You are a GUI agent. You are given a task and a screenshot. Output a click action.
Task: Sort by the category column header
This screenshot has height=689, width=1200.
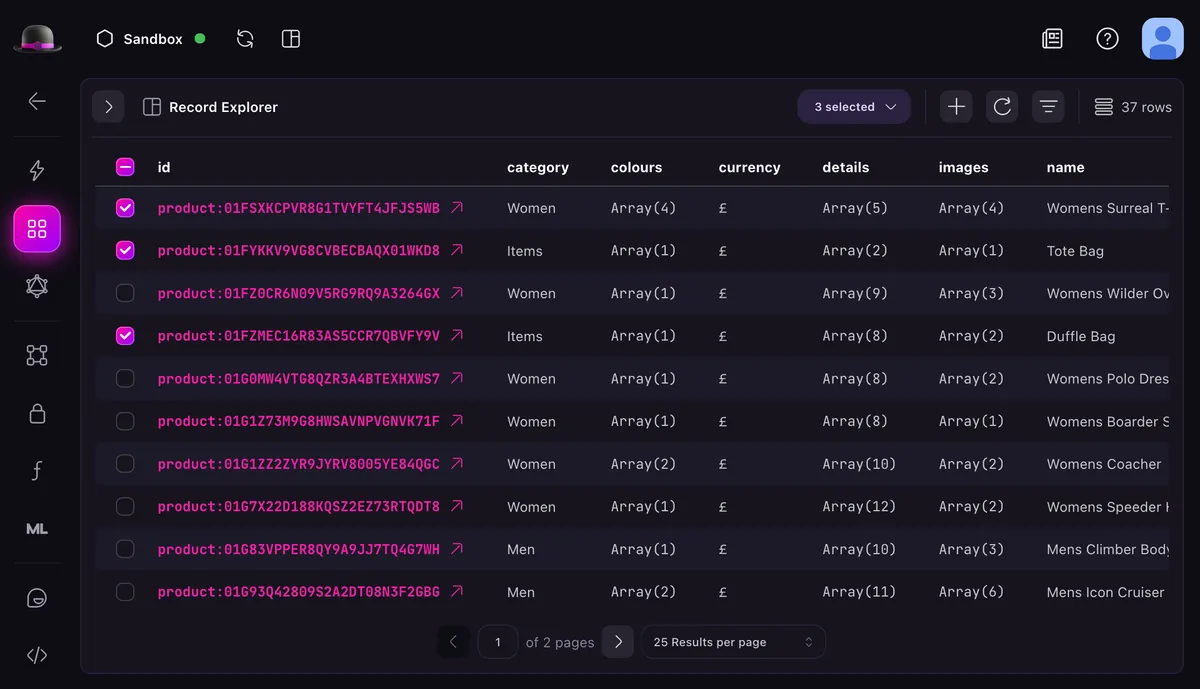[x=537, y=168]
